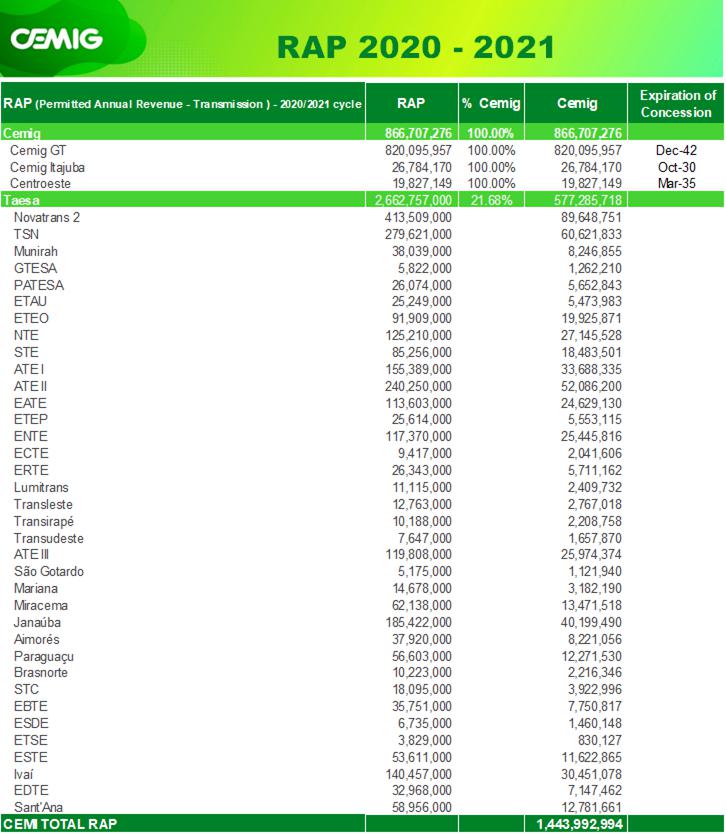Screen dimensions: 726x834
Task: Click the 'Novatrans 2' row label
Action: (x=47, y=218)
